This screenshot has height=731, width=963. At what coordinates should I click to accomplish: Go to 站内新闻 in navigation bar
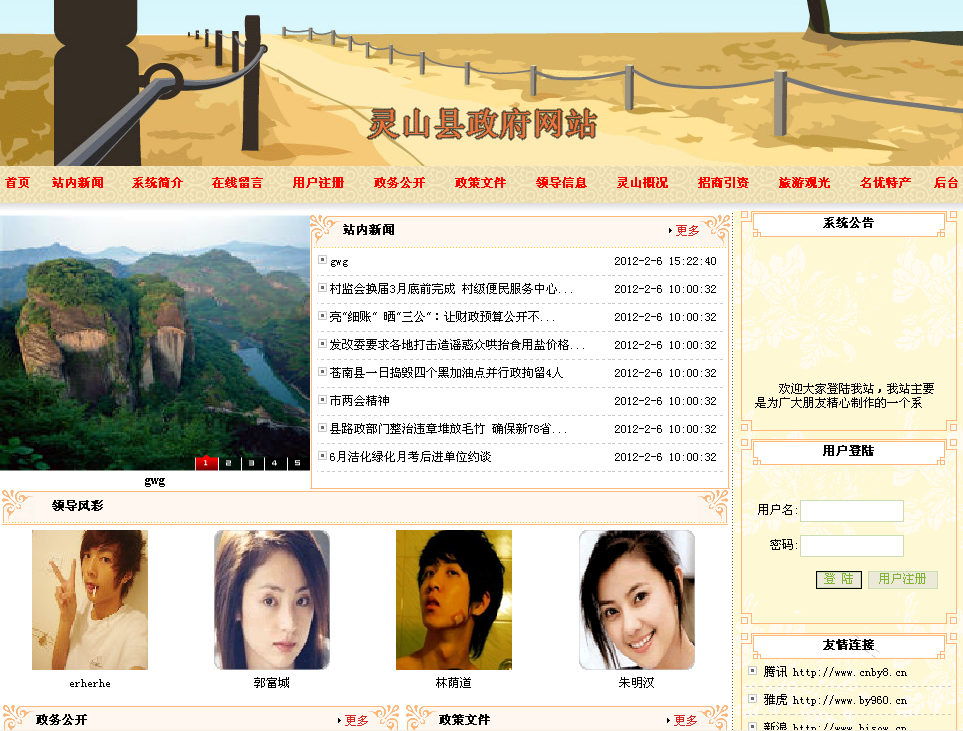click(77, 182)
